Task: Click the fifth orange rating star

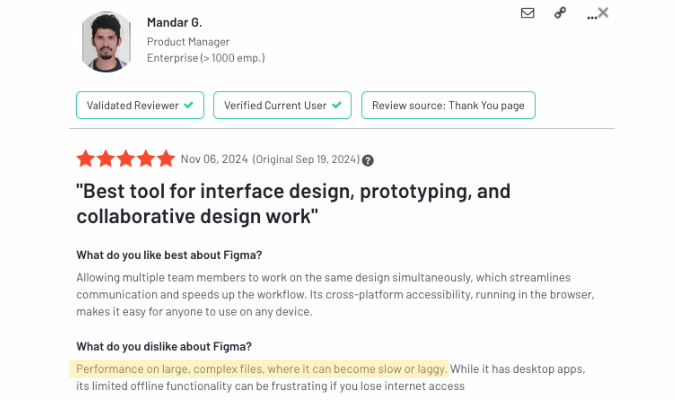Action: pos(166,159)
